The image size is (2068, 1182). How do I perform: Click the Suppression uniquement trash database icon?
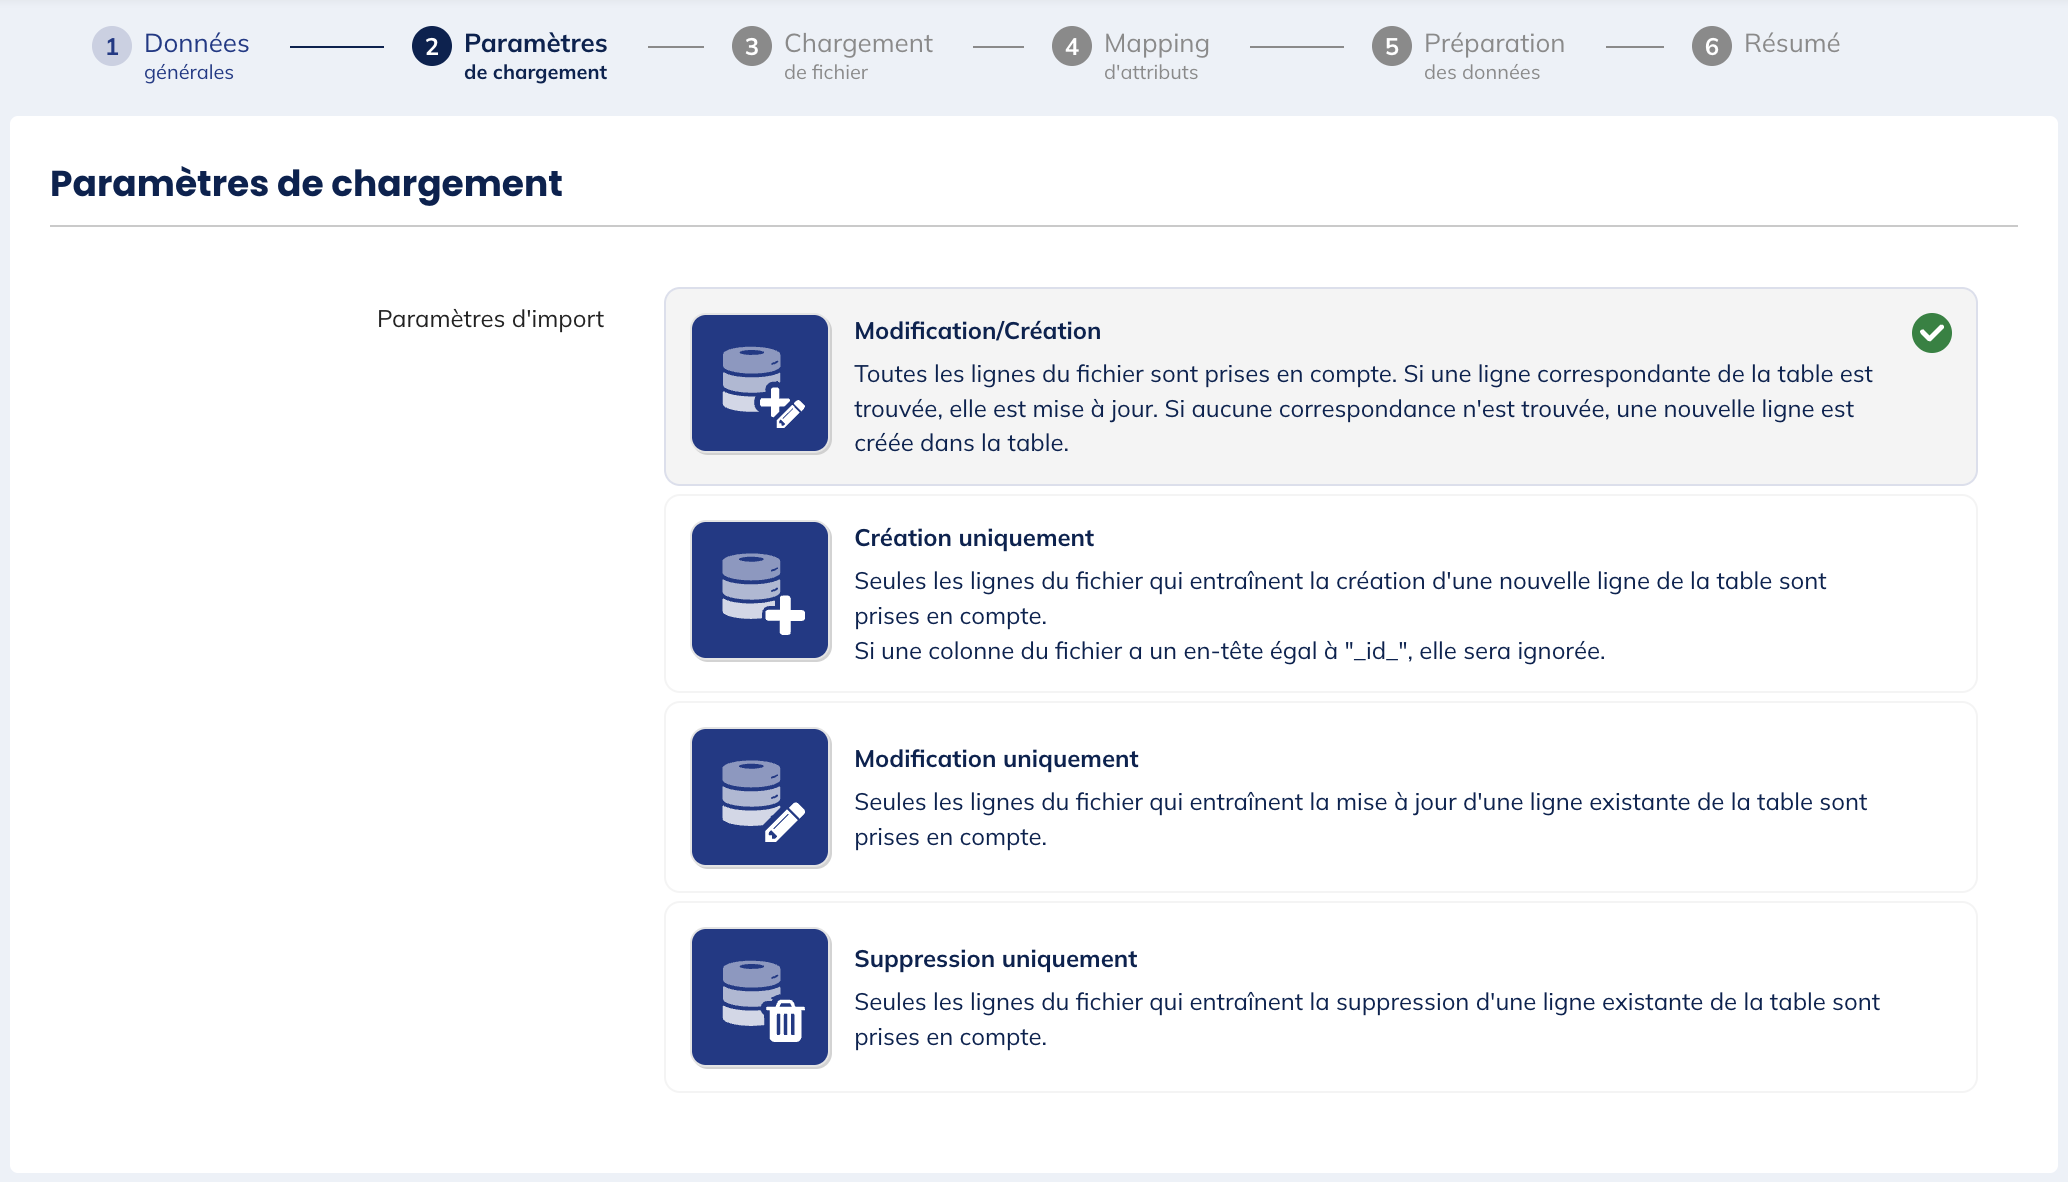[760, 997]
